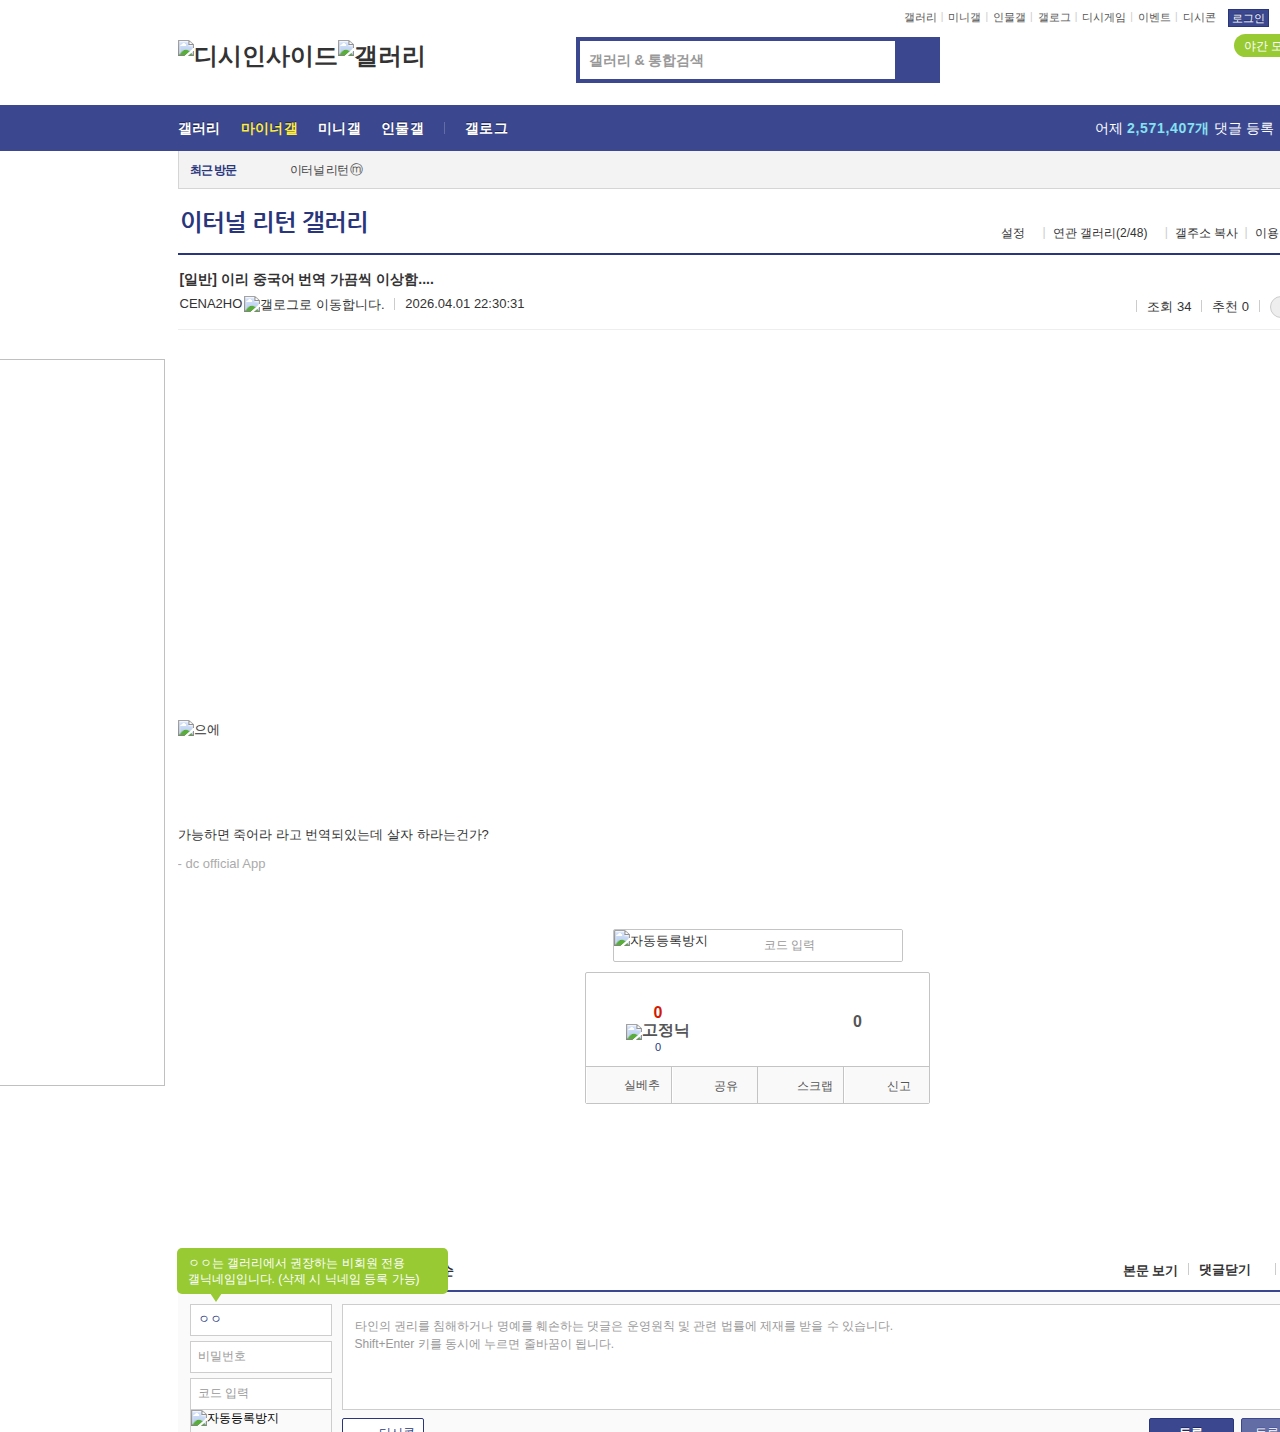
Task: Click the 최근 방문 label
Action: click(213, 170)
